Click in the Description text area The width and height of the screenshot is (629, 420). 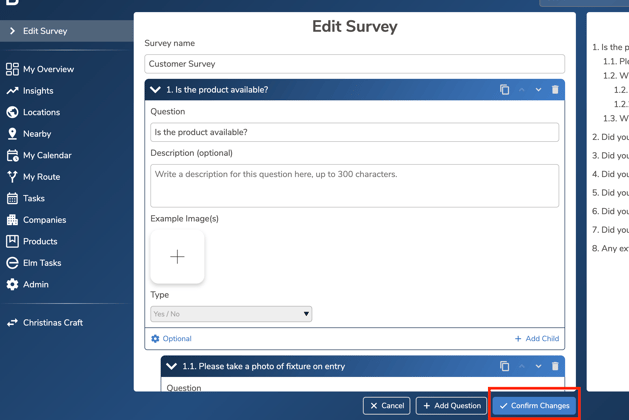[x=354, y=186]
